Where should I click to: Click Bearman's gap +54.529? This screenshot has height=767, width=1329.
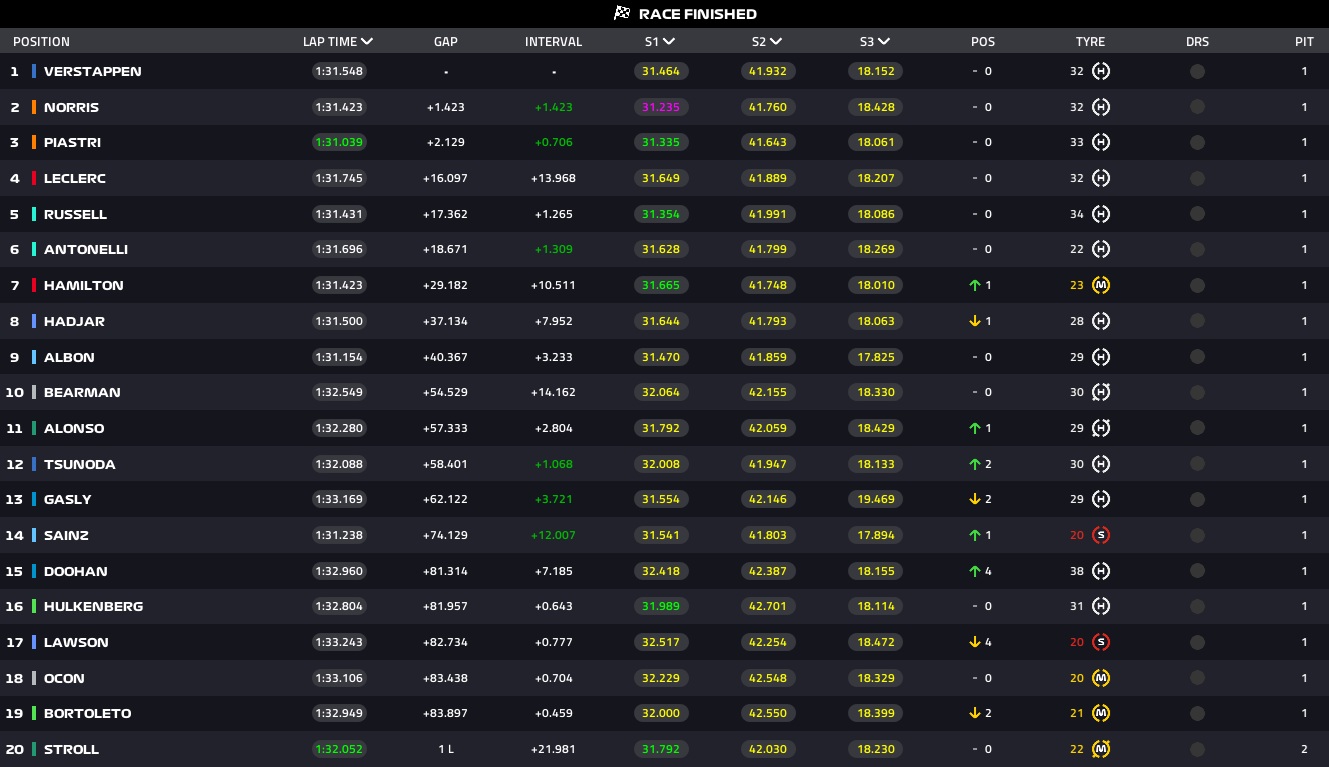click(446, 392)
